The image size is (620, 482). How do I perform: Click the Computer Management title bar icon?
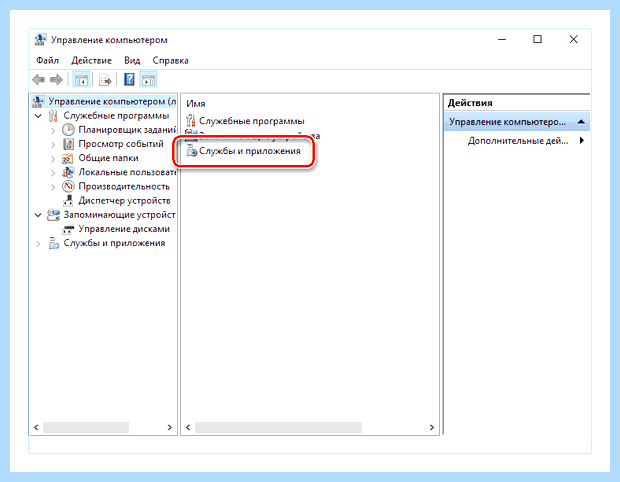click(40, 40)
